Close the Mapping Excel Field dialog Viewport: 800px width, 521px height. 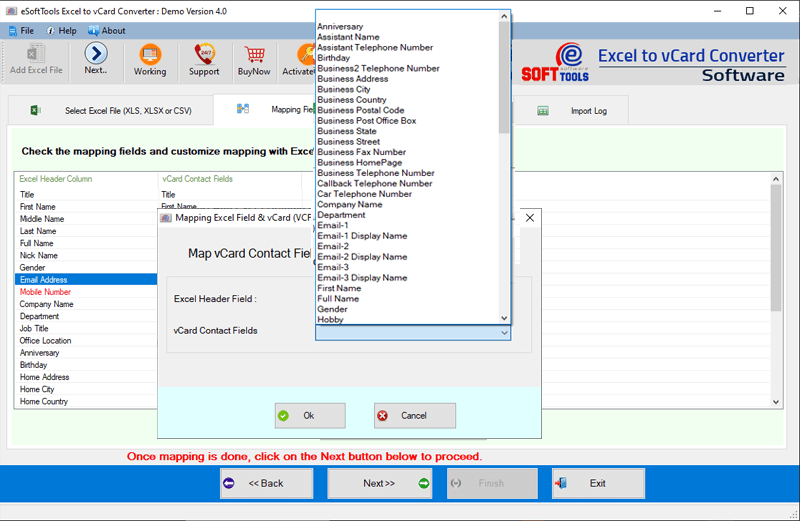(530, 218)
